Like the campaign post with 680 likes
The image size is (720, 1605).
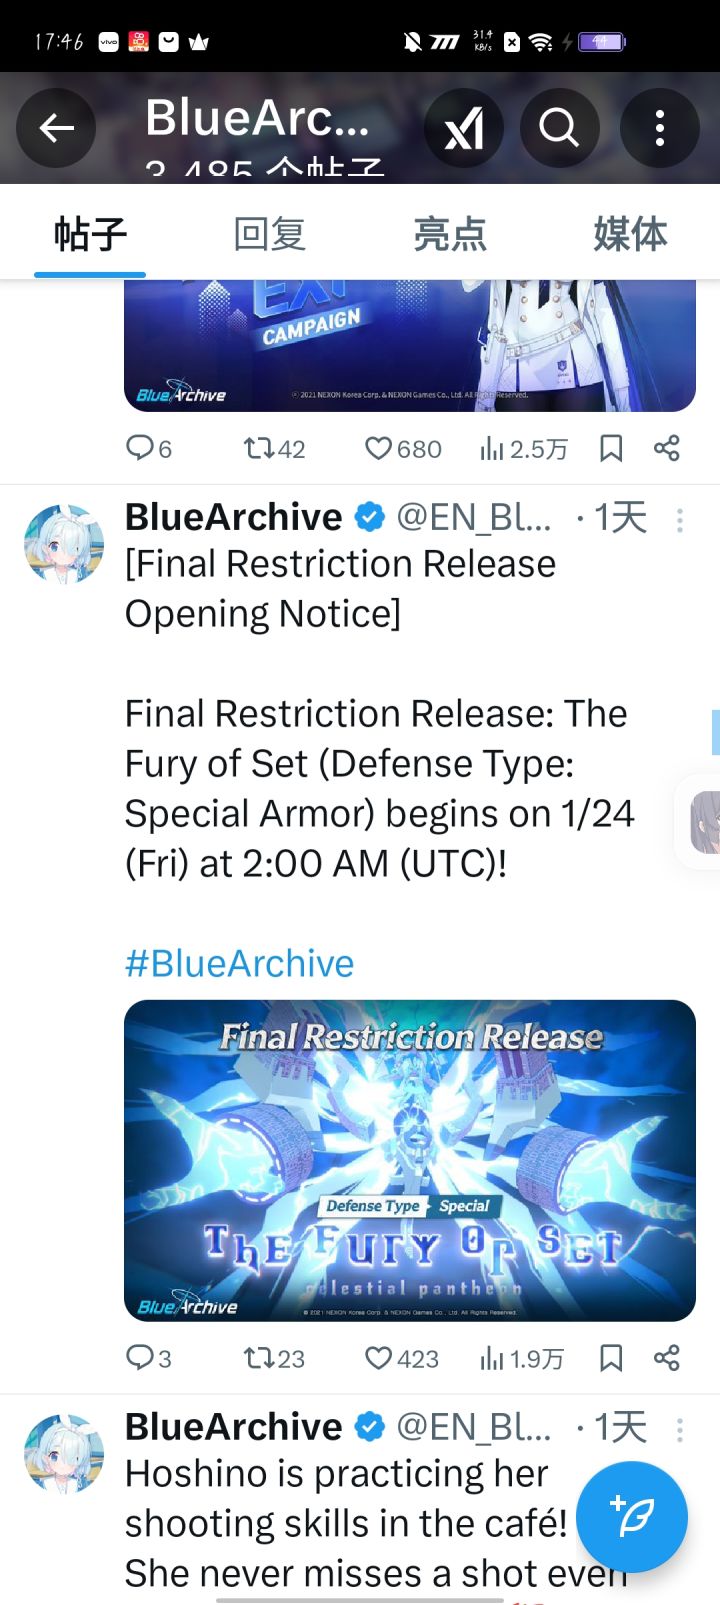402,448
